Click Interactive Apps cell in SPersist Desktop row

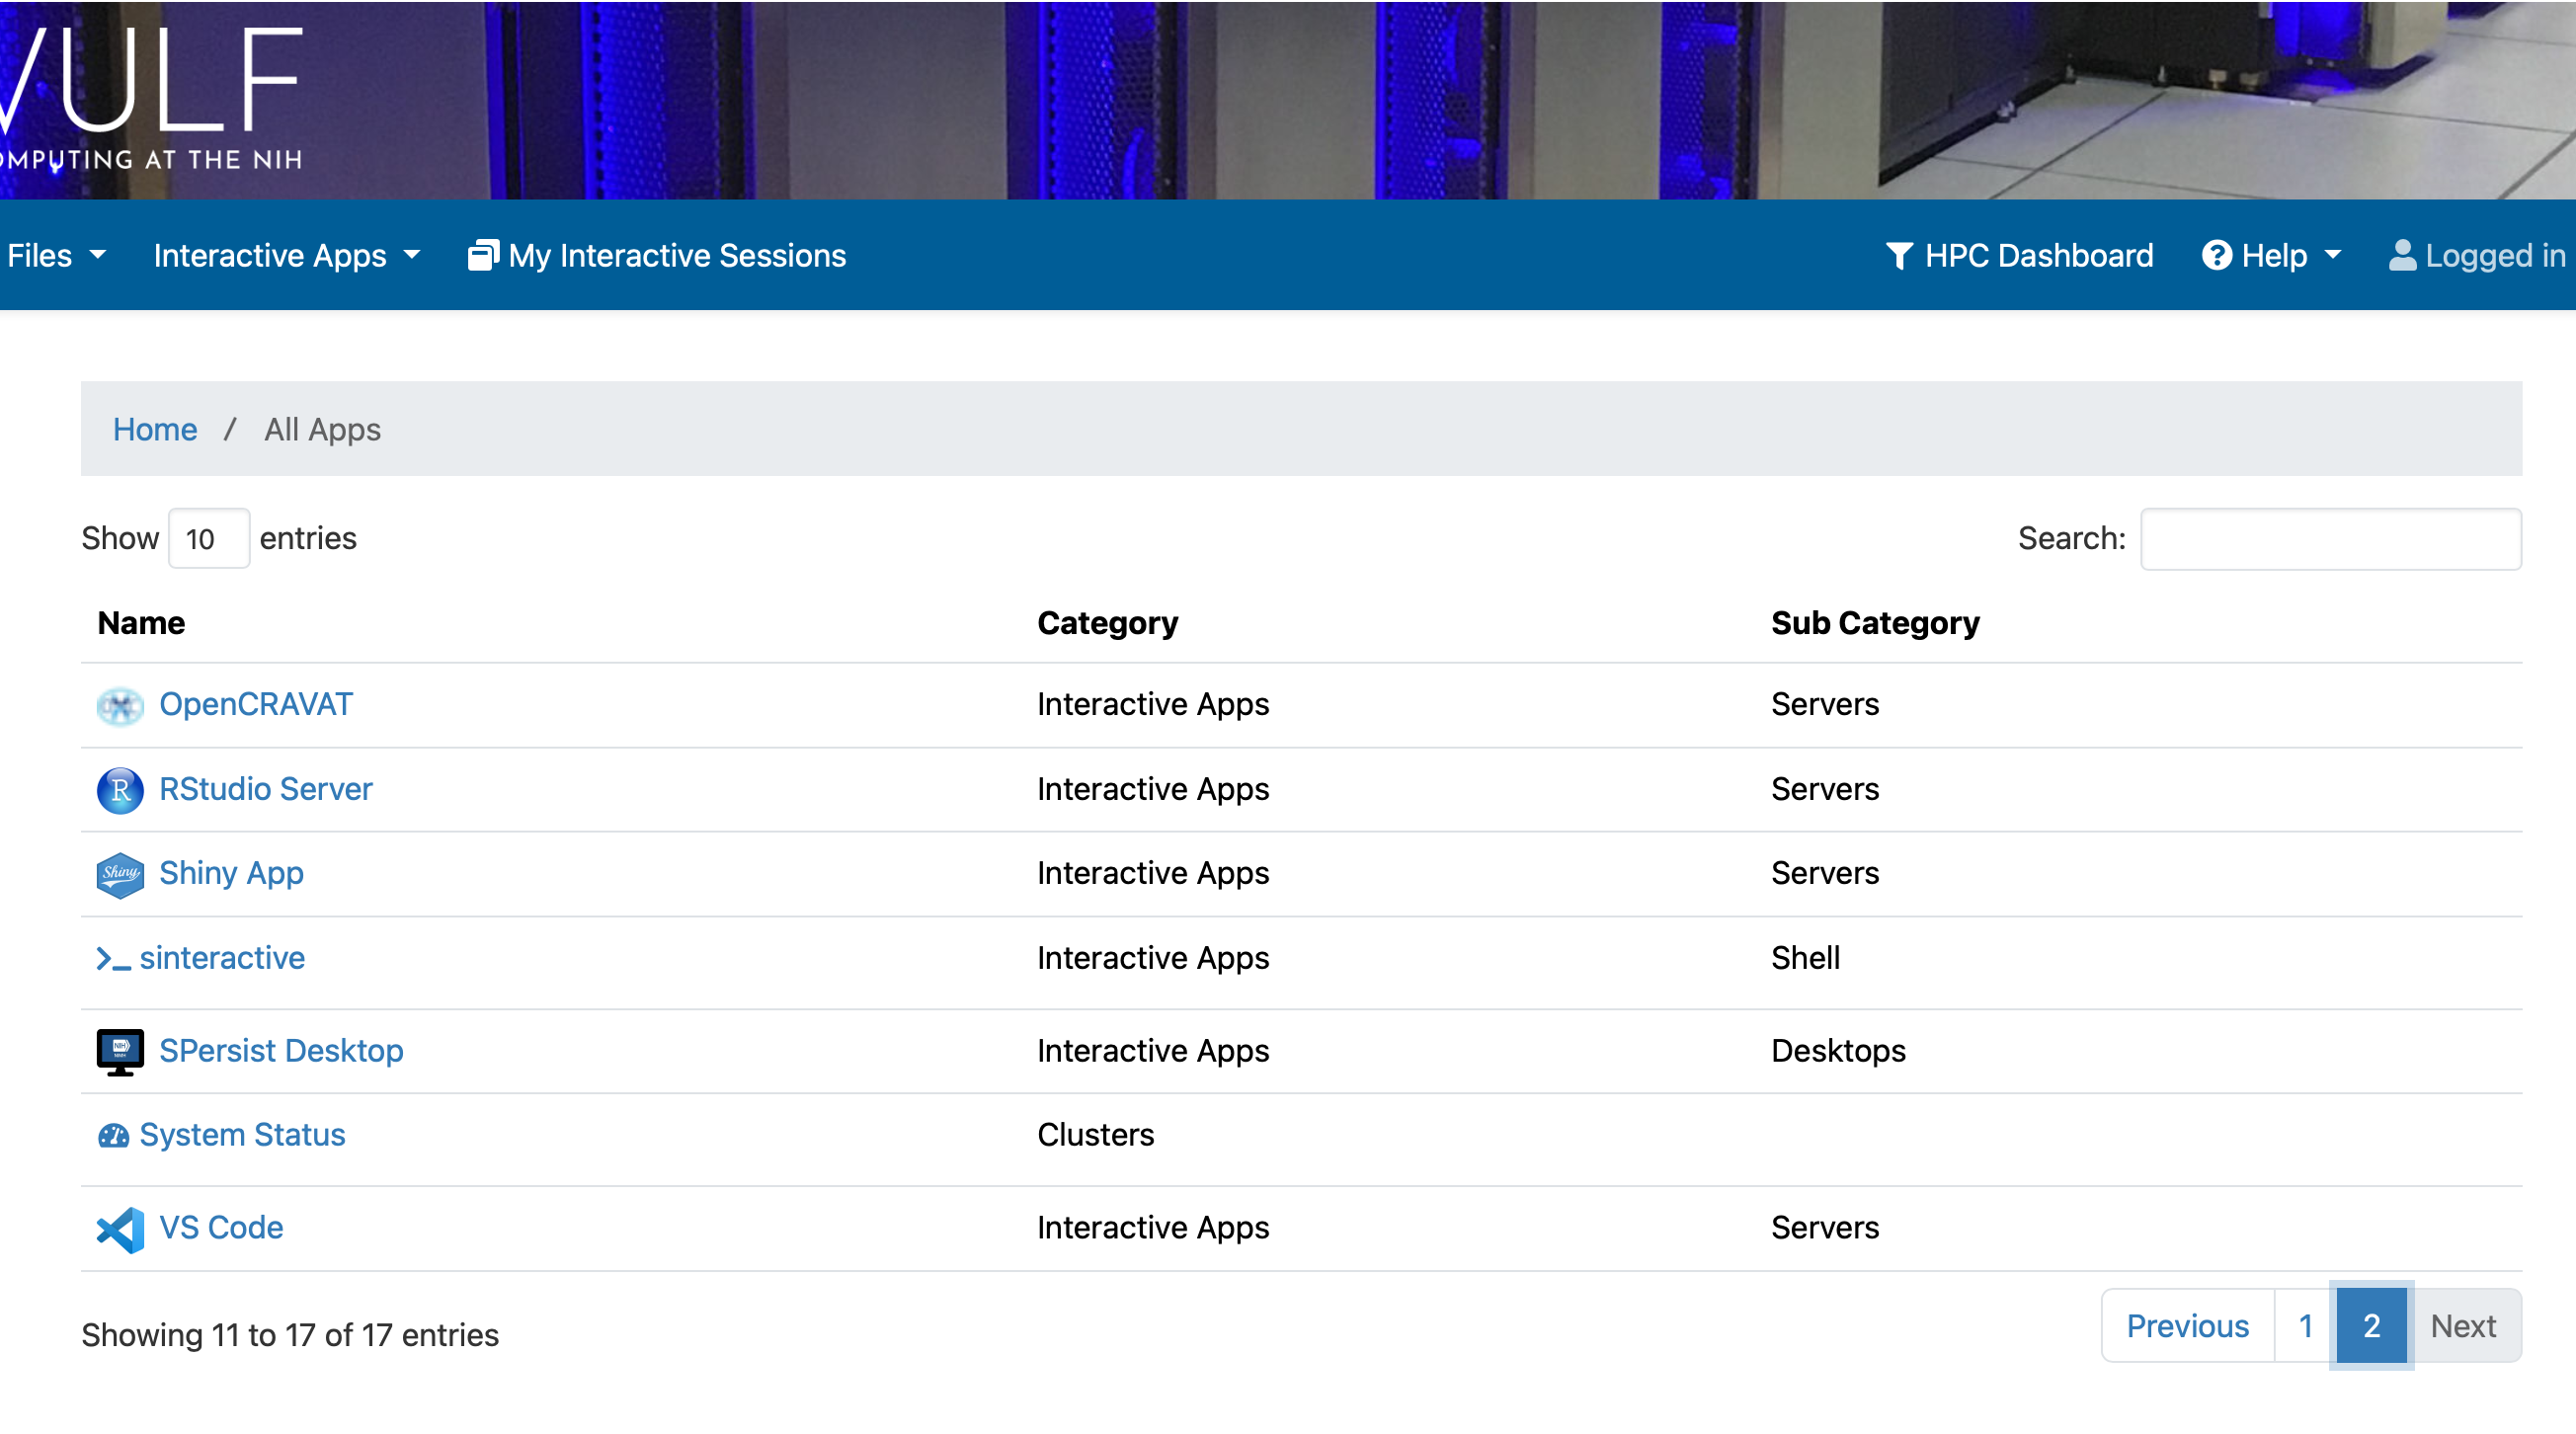pos(1154,1051)
